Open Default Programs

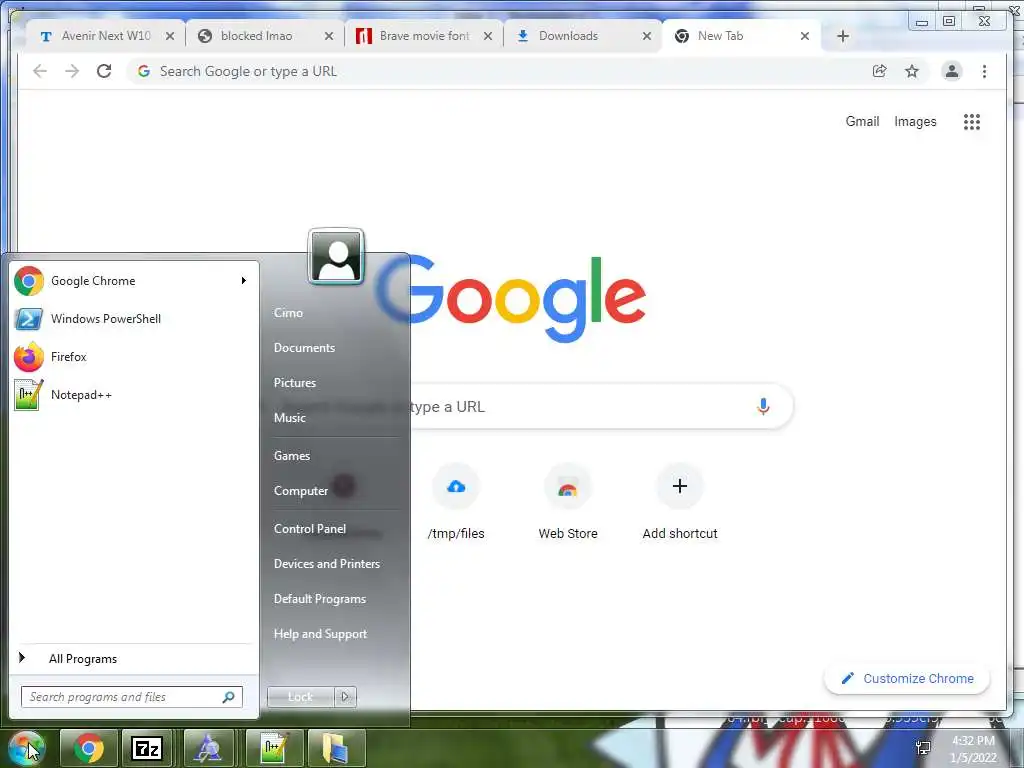tap(319, 599)
